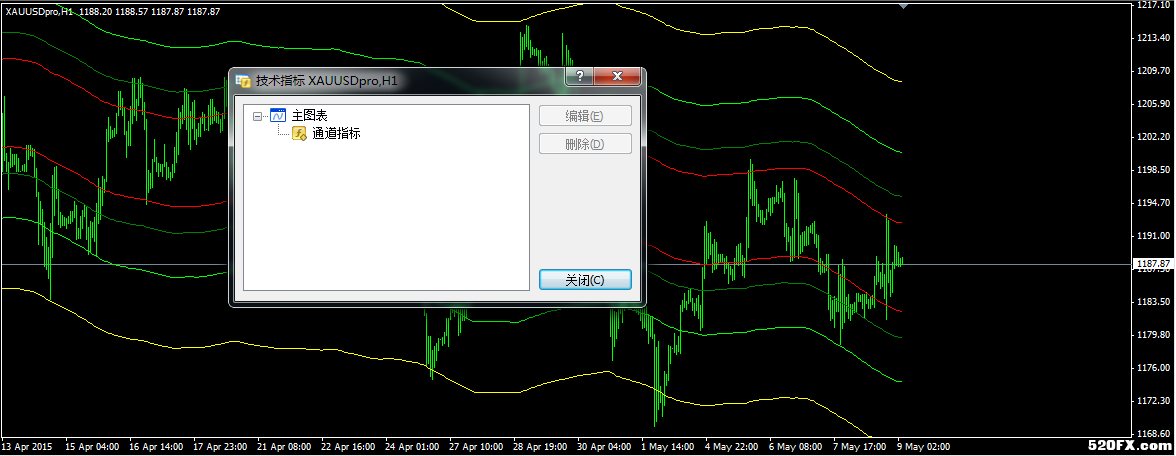The image size is (1176, 456).
Task: Click the 技术指标 dialog title bar icon
Action: tap(243, 81)
